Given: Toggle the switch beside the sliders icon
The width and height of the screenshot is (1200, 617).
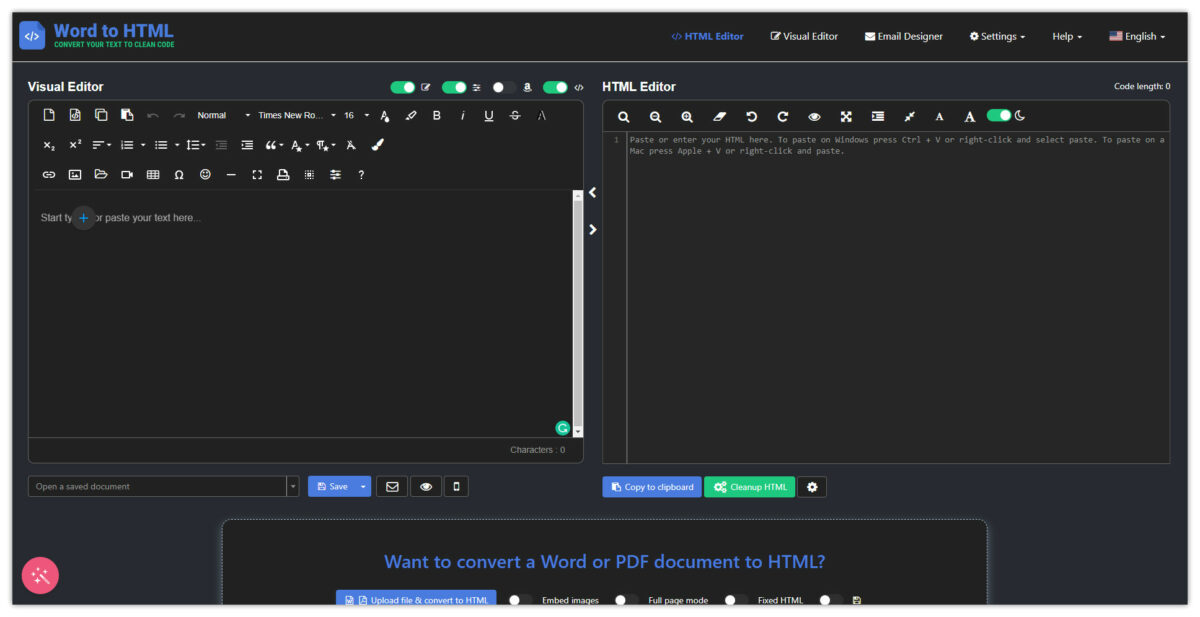Looking at the screenshot, I should (x=454, y=87).
